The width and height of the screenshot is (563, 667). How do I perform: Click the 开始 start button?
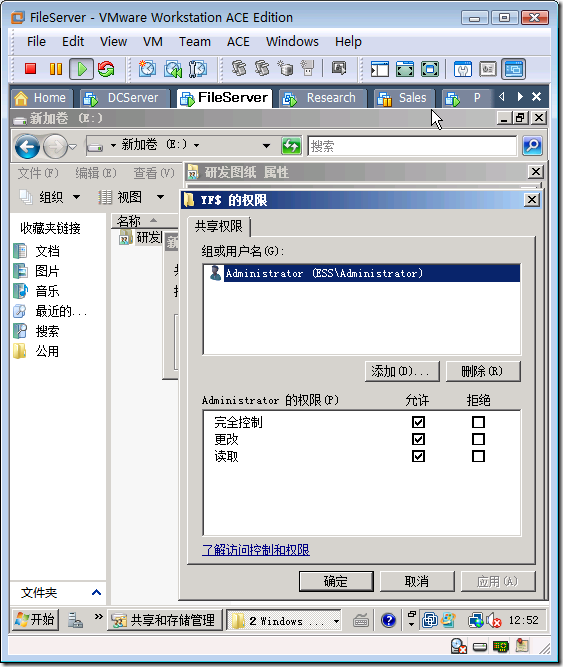coord(35,619)
